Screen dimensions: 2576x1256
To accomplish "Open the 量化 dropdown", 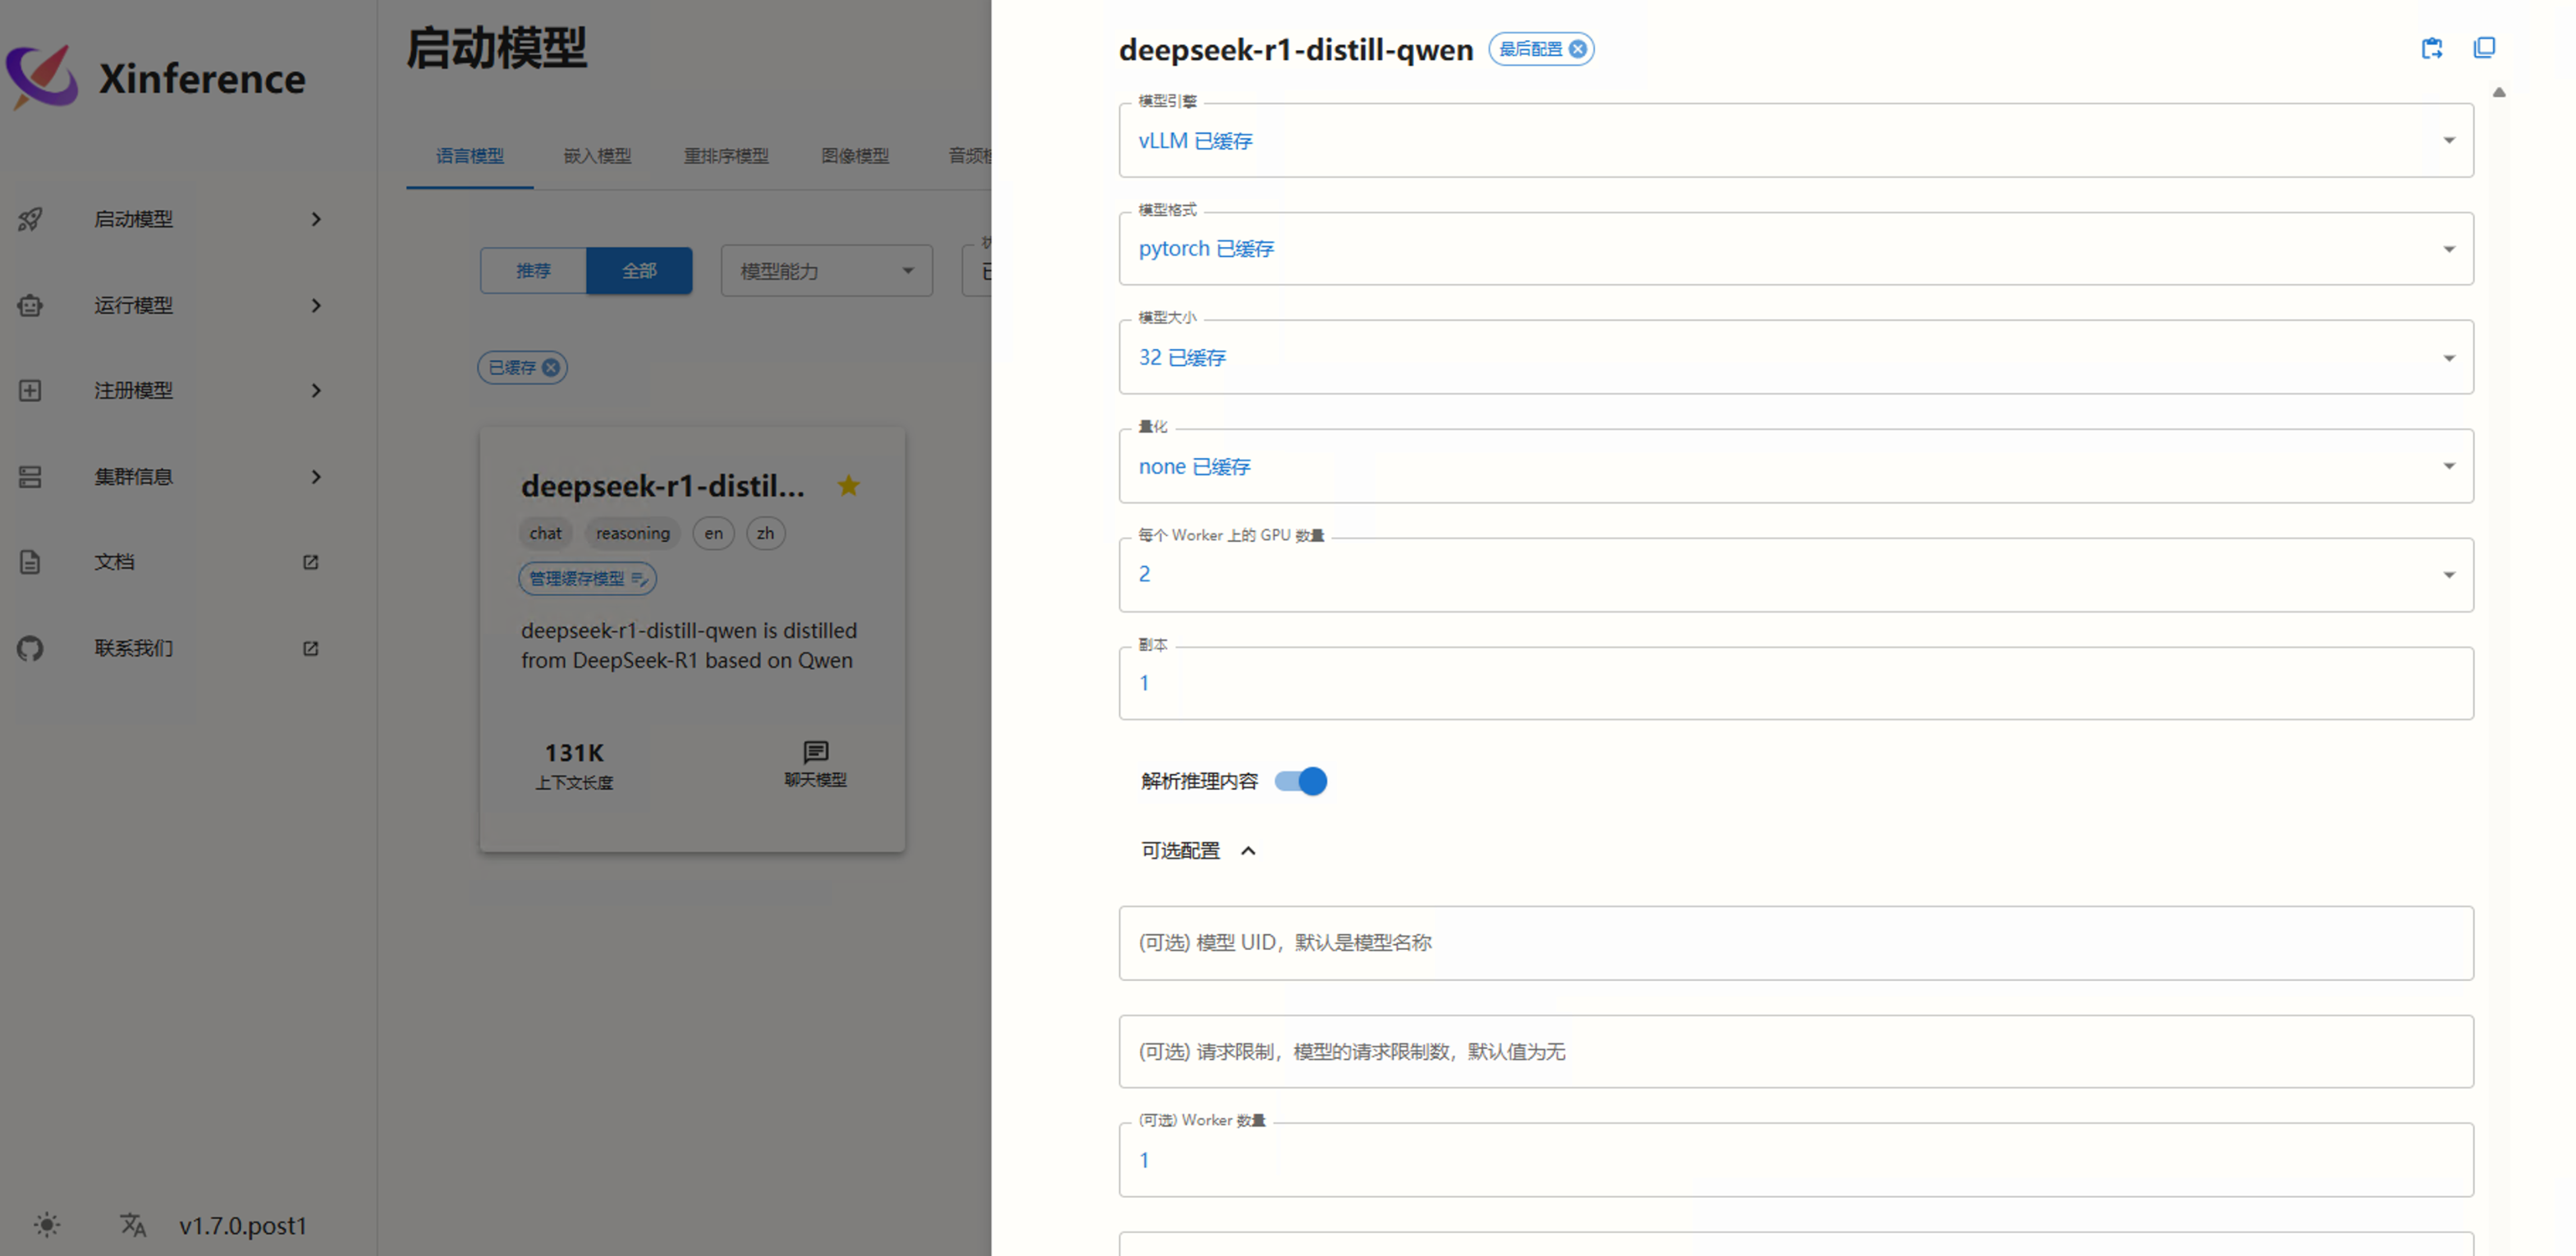I will pos(2449,465).
